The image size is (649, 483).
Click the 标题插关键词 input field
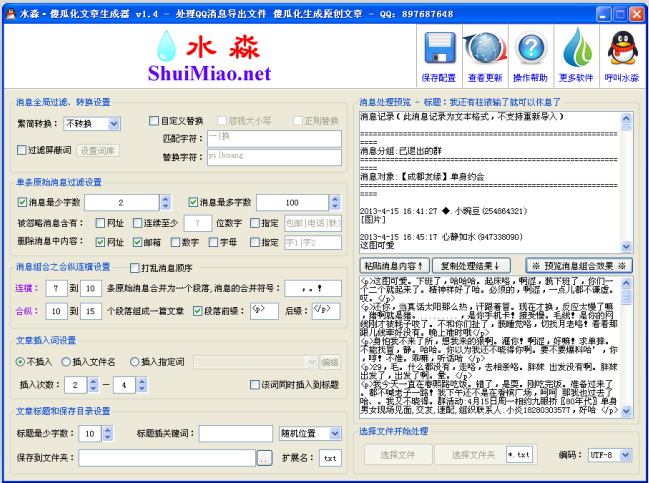(x=236, y=433)
